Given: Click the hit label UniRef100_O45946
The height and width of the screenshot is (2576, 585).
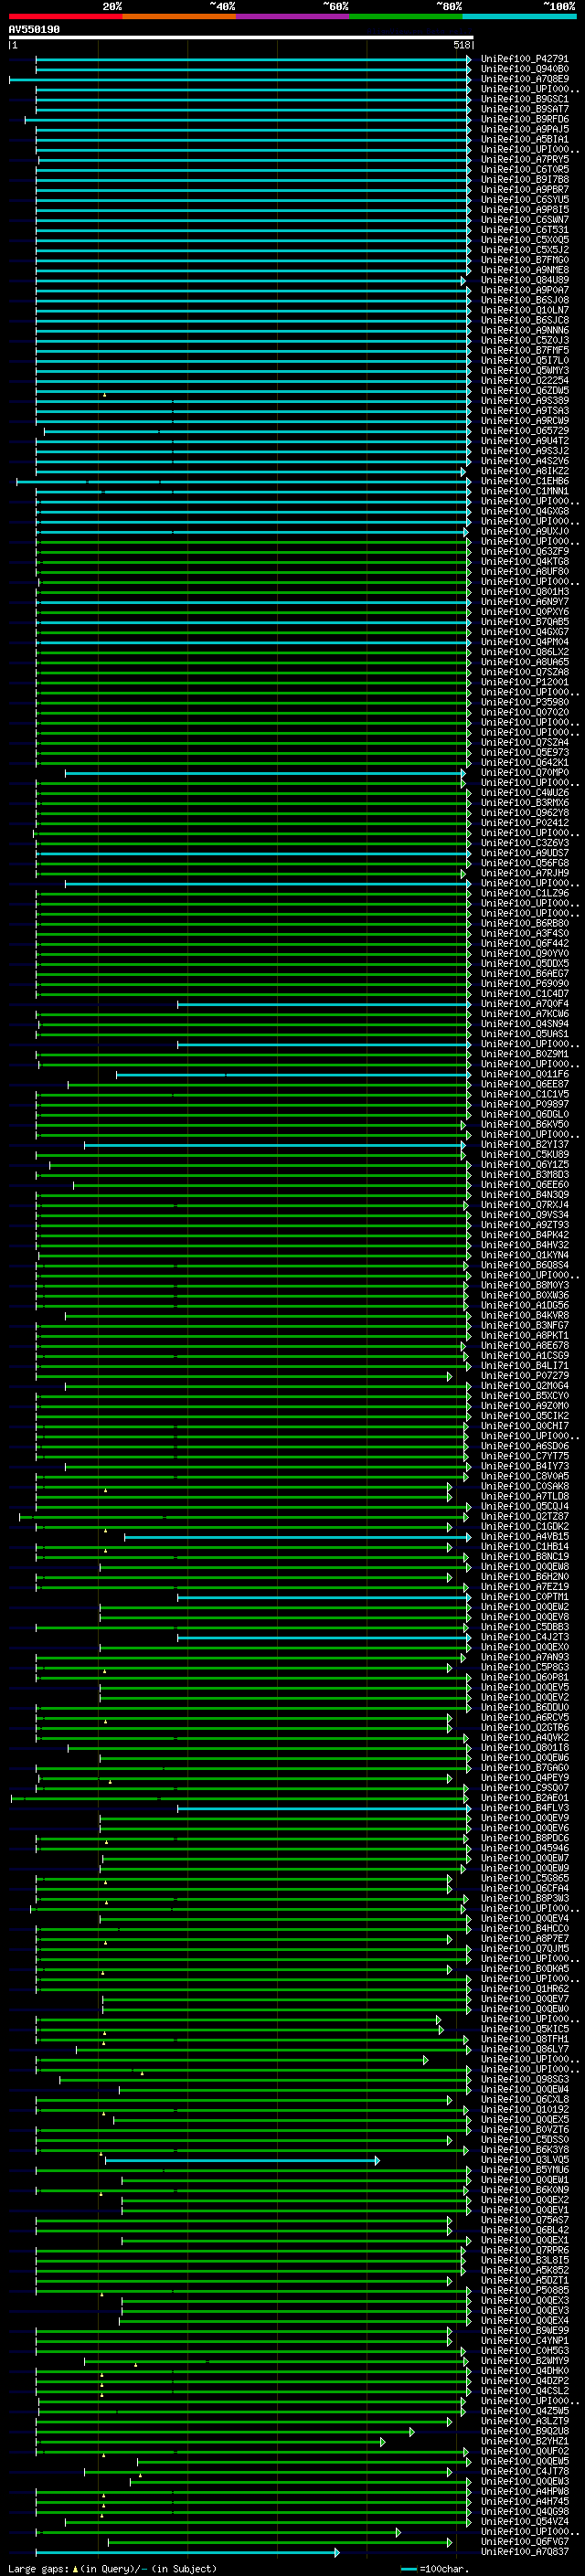Looking at the screenshot, I should [x=525, y=1848].
